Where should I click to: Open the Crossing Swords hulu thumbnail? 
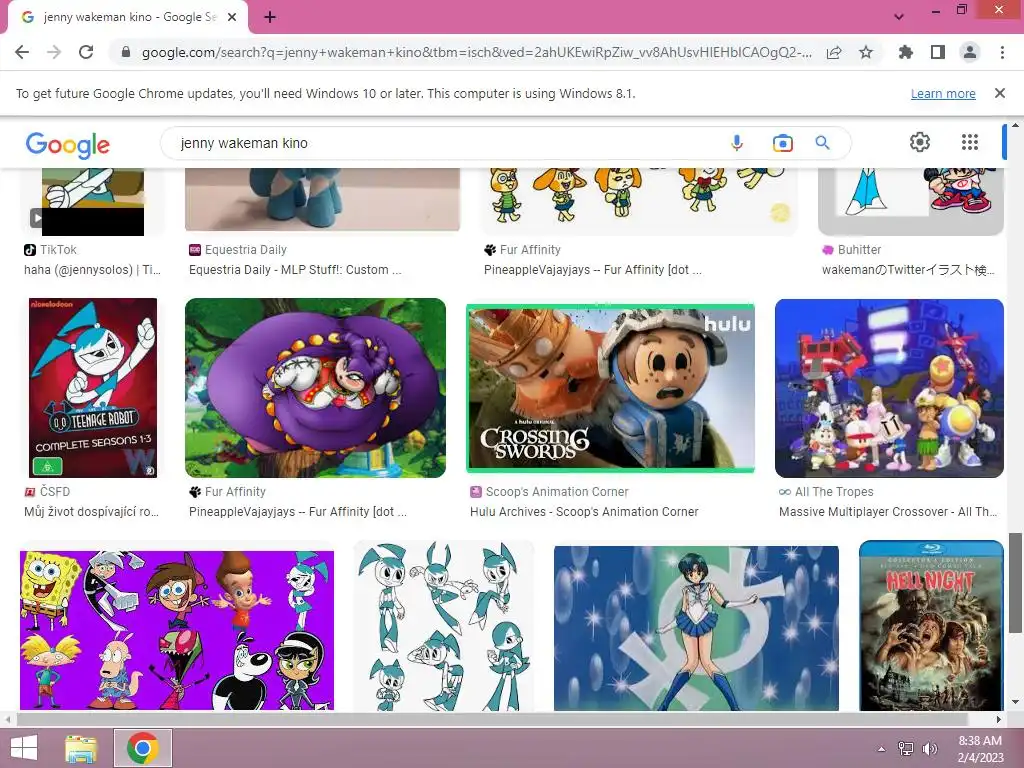click(x=611, y=388)
